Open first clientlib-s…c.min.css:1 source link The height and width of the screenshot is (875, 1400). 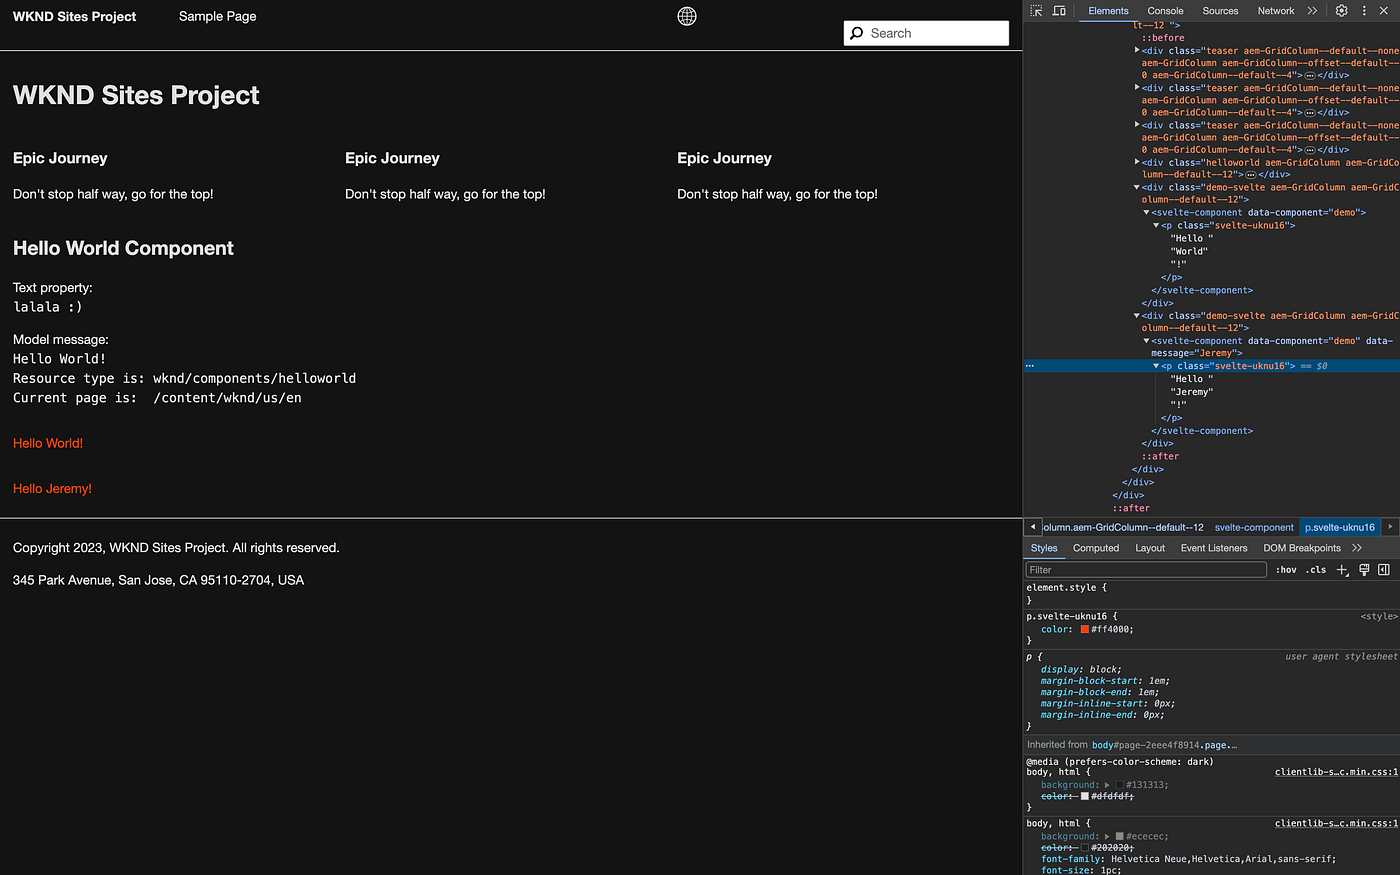click(1336, 772)
